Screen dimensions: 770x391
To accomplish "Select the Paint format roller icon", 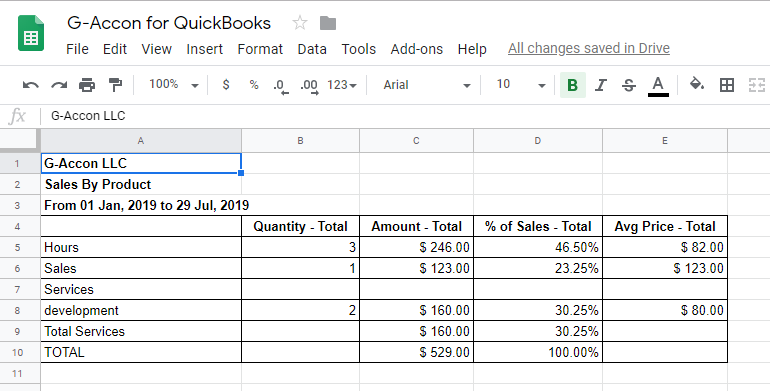I will [115, 85].
